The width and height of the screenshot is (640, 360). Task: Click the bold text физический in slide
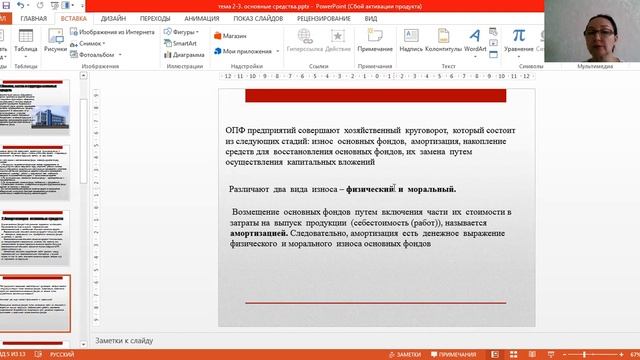pyautogui.click(x=370, y=189)
